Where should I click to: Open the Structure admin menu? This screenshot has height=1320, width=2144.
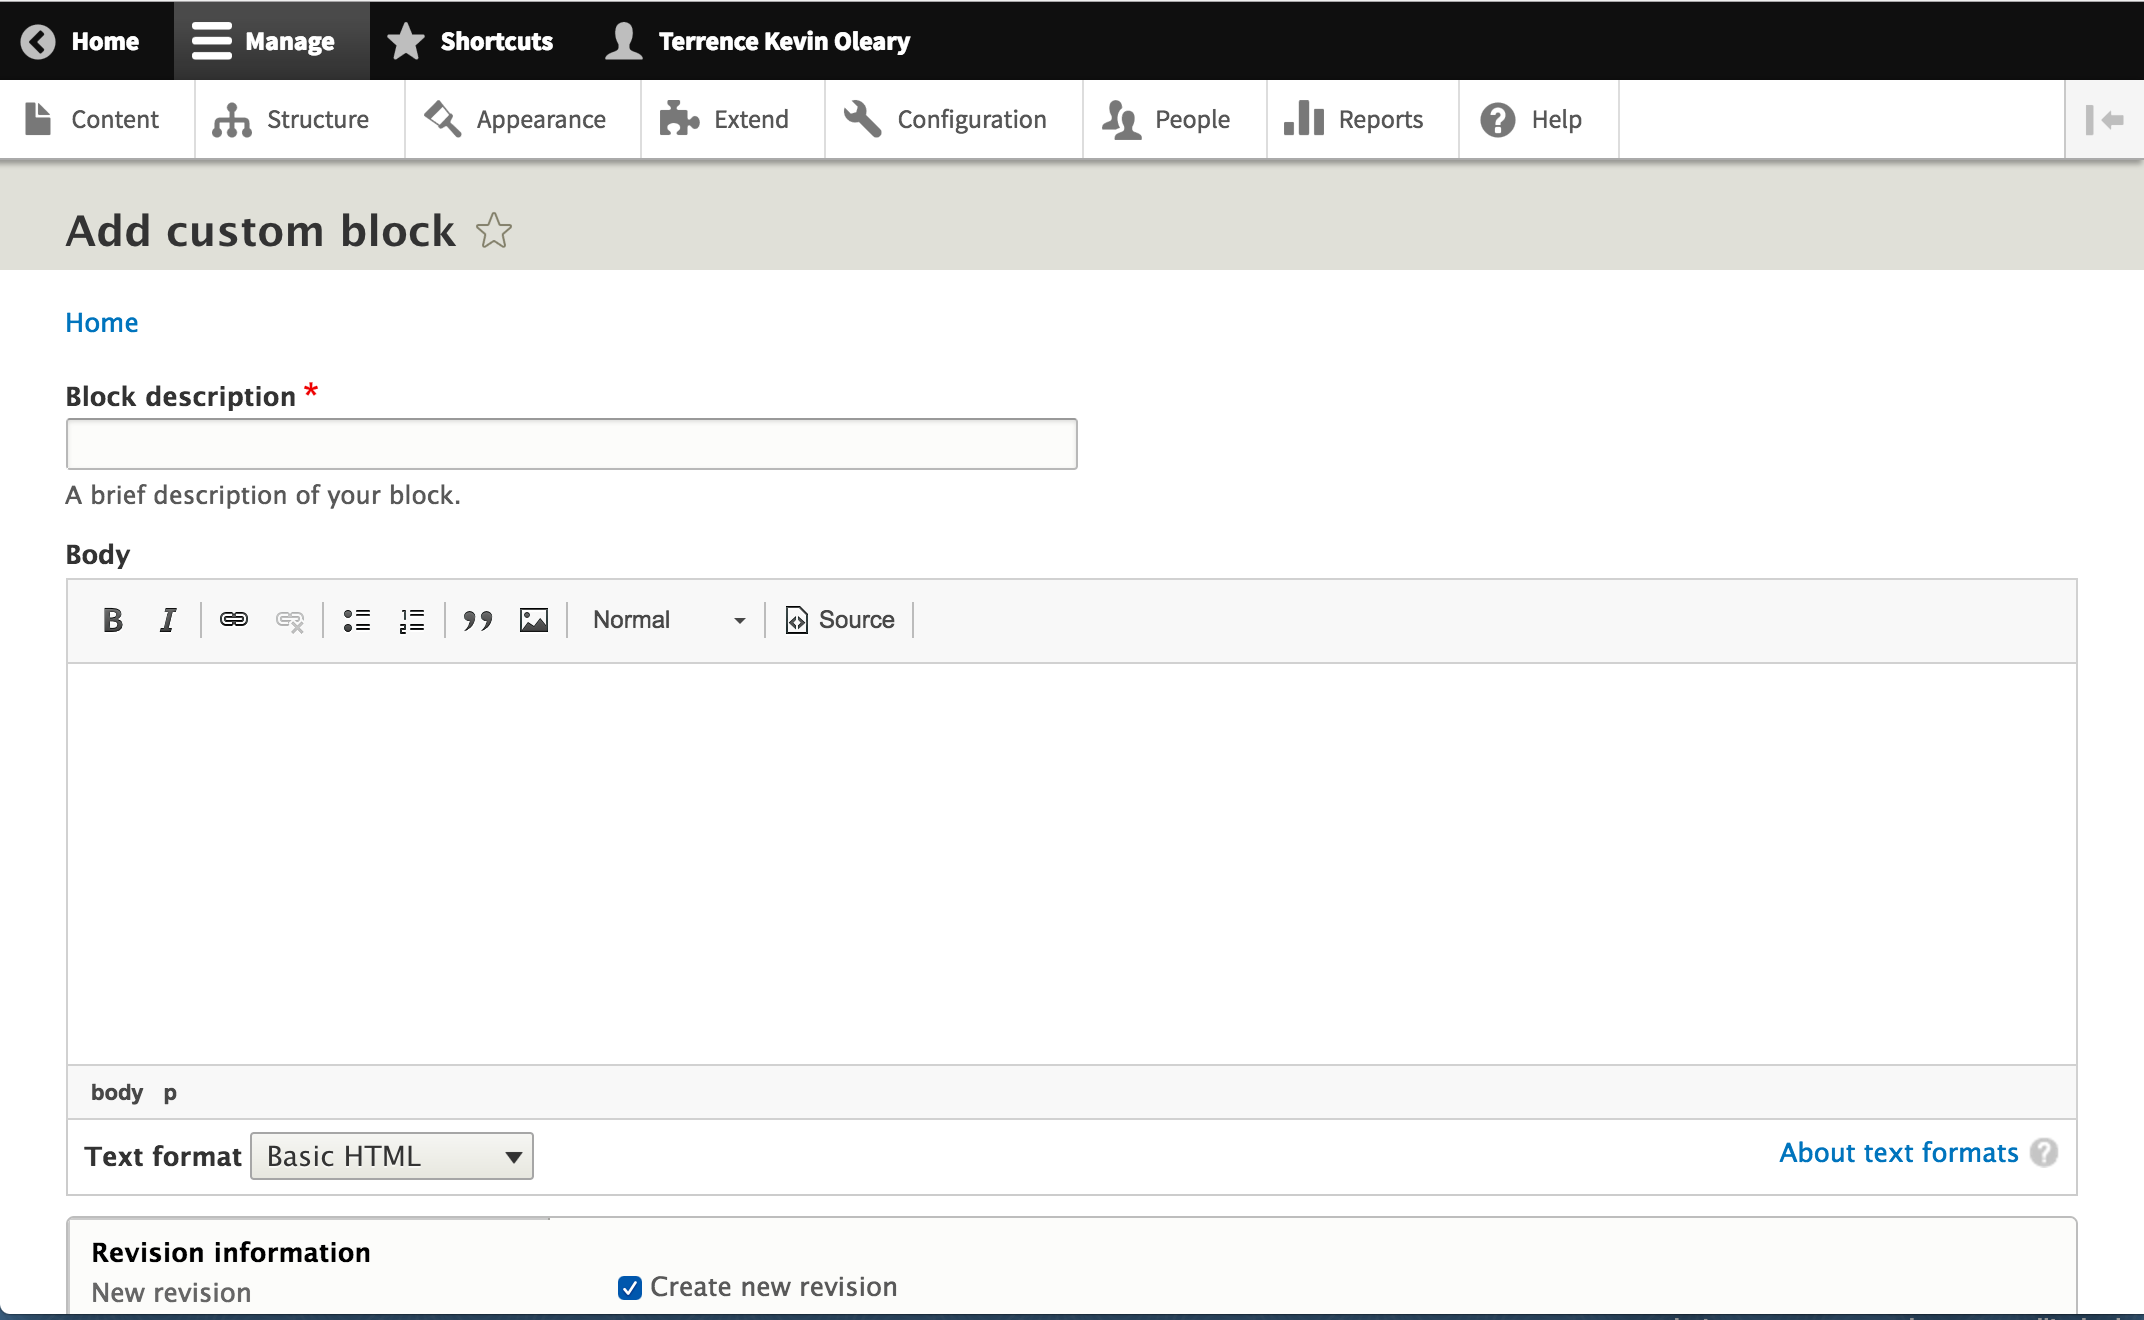point(292,120)
